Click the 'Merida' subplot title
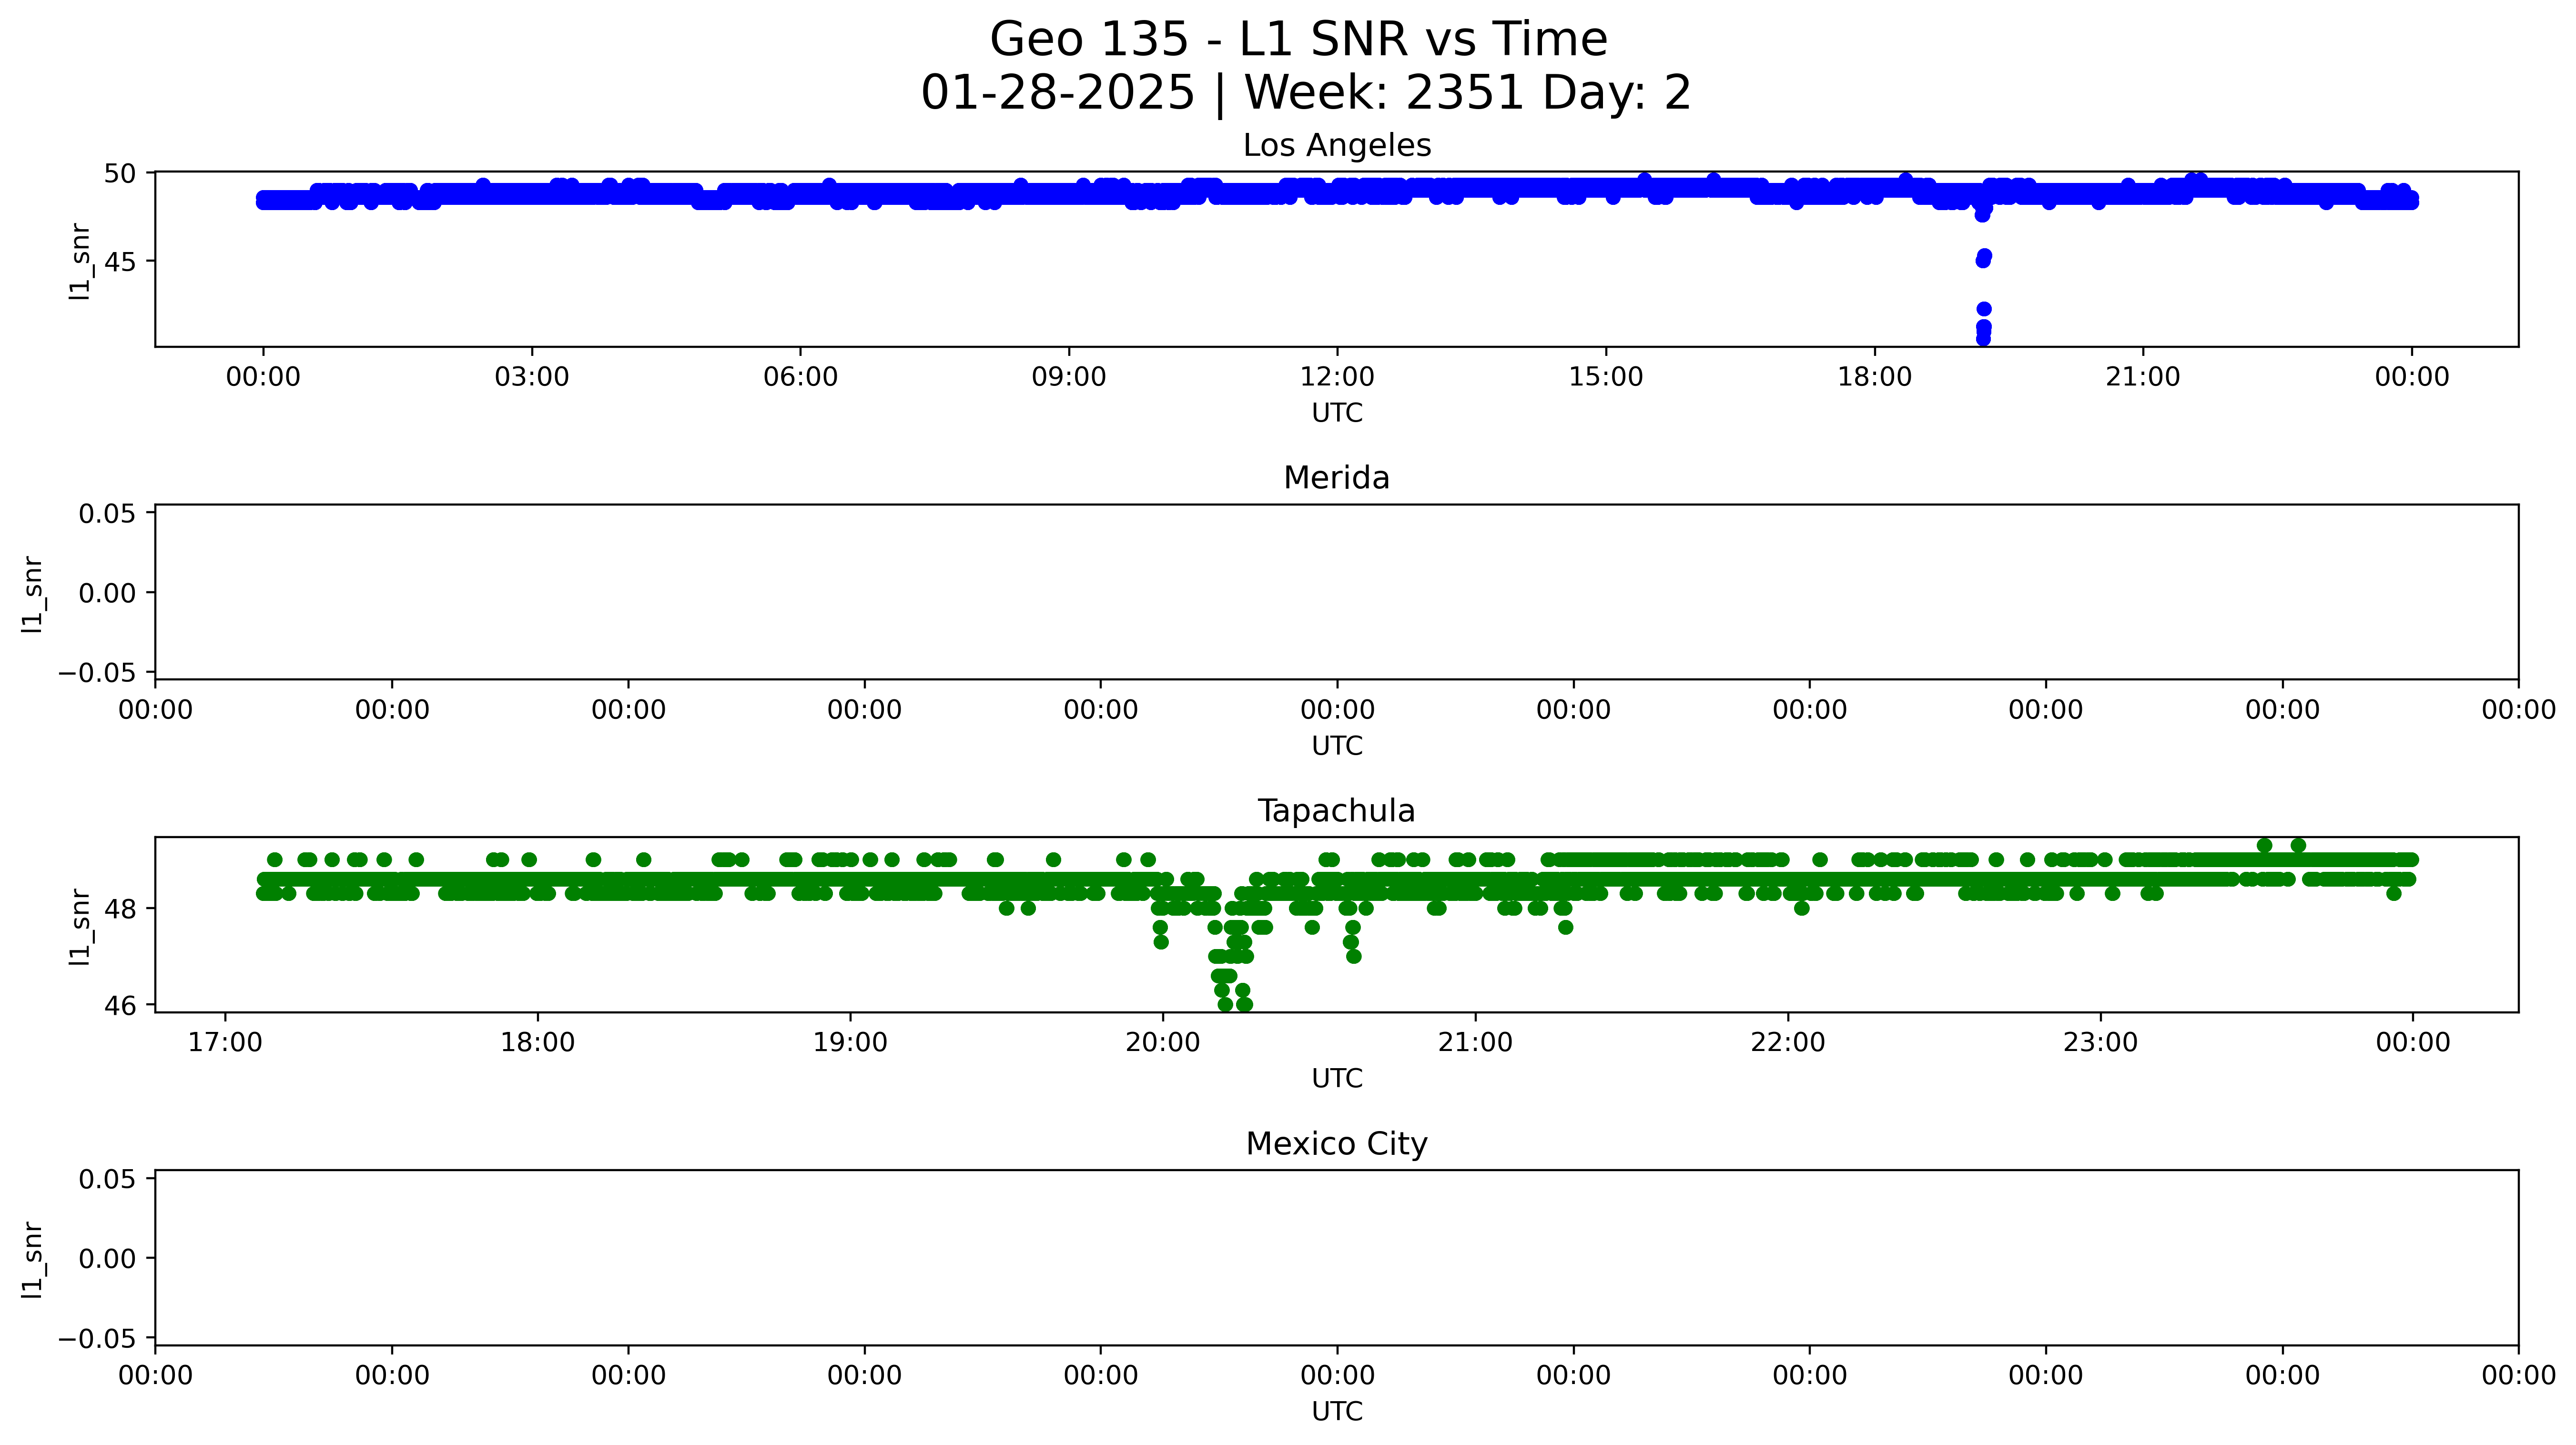The height and width of the screenshot is (1445, 2576). (1336, 478)
